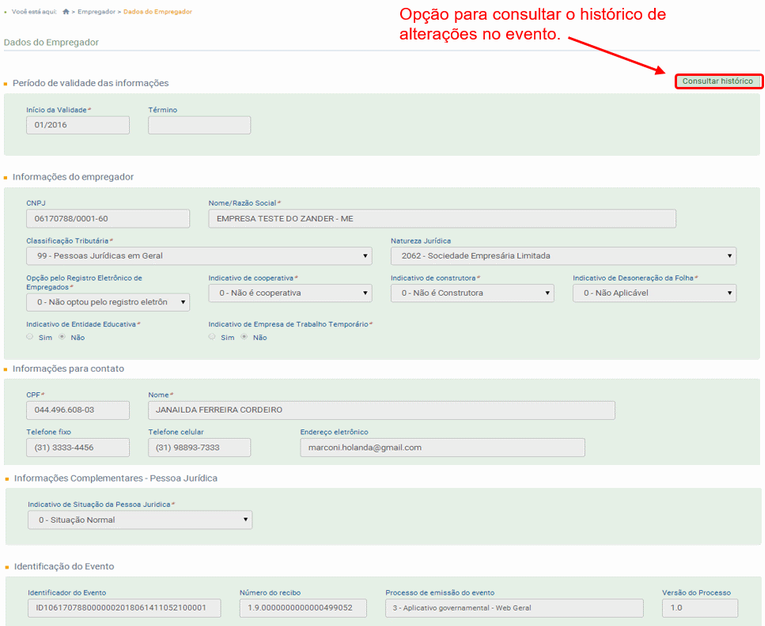Click the Processo de emissão do evento field

pyautogui.click(x=514, y=608)
